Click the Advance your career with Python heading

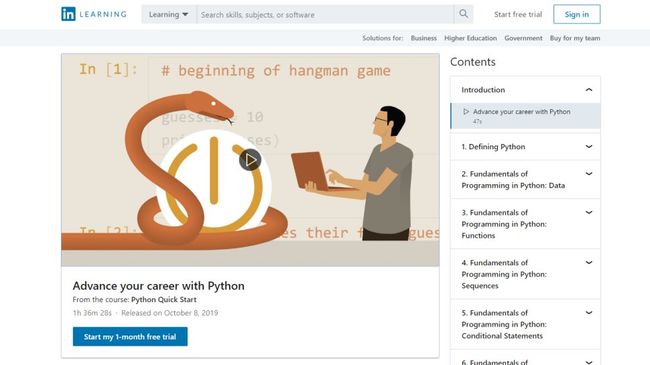(158, 286)
